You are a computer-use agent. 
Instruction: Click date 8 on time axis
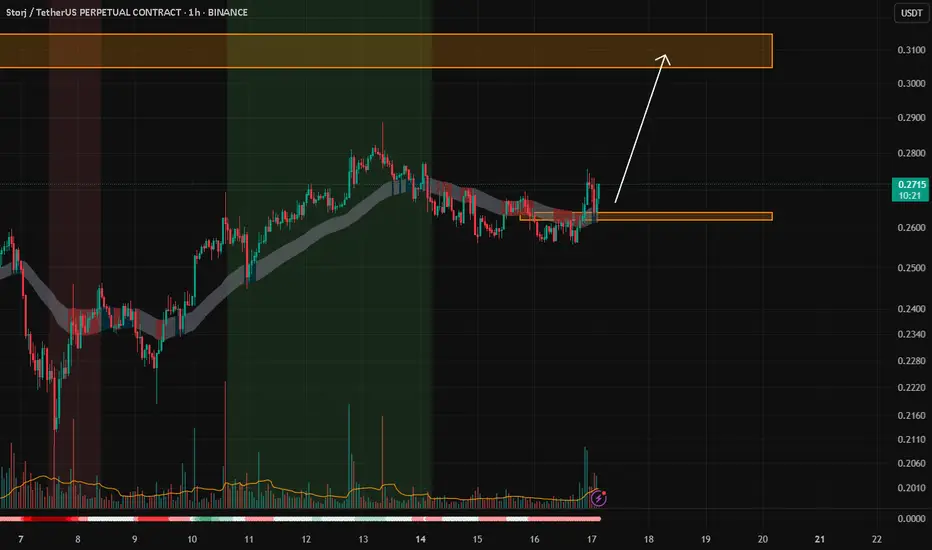pyautogui.click(x=78, y=539)
